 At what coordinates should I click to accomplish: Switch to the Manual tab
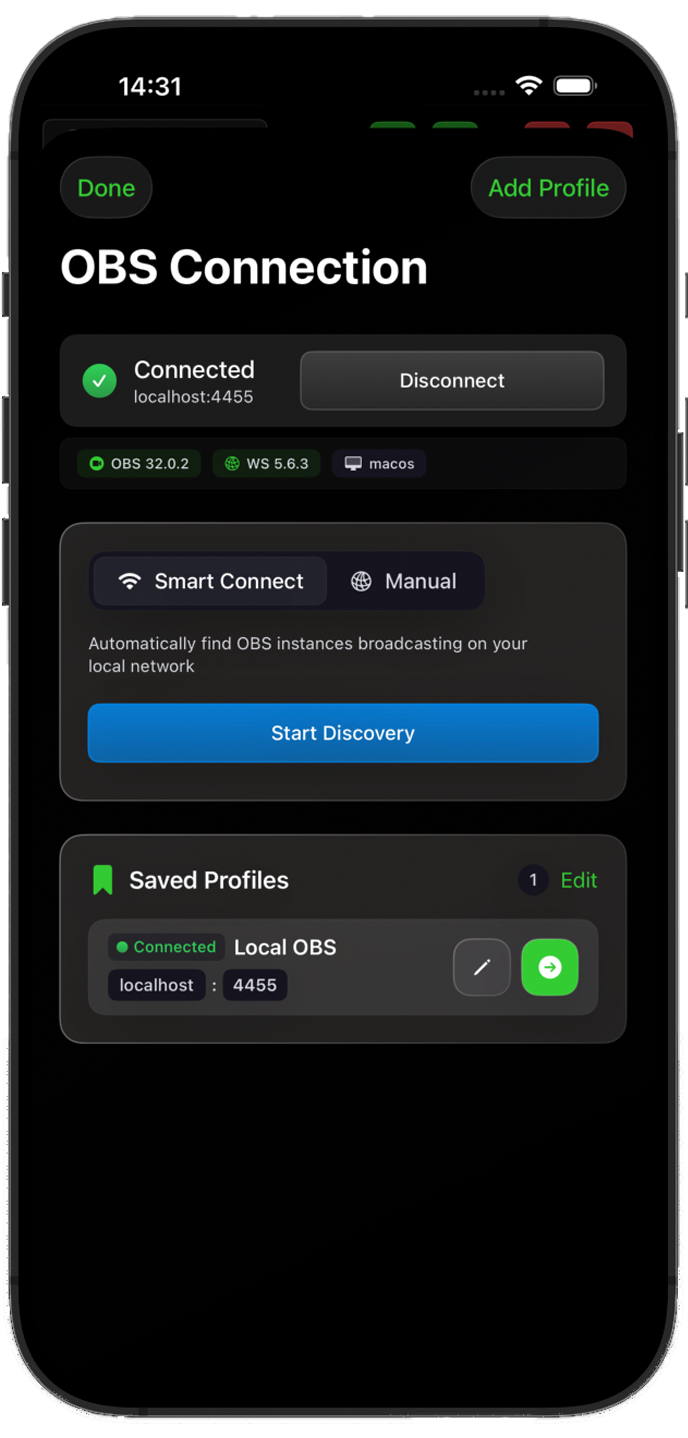point(405,581)
